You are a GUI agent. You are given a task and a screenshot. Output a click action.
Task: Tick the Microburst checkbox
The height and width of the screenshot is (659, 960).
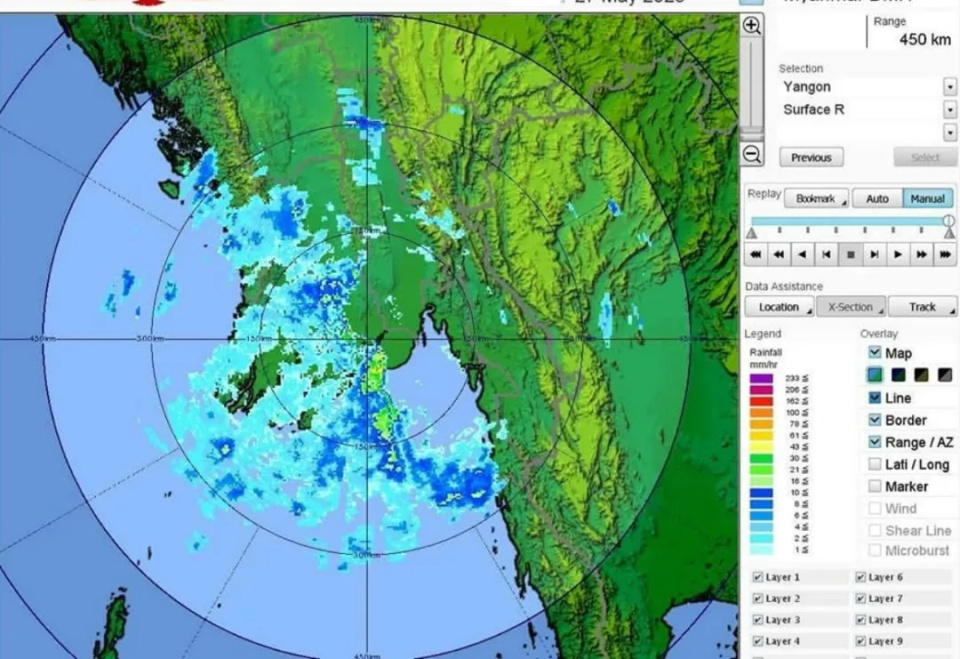[875, 550]
